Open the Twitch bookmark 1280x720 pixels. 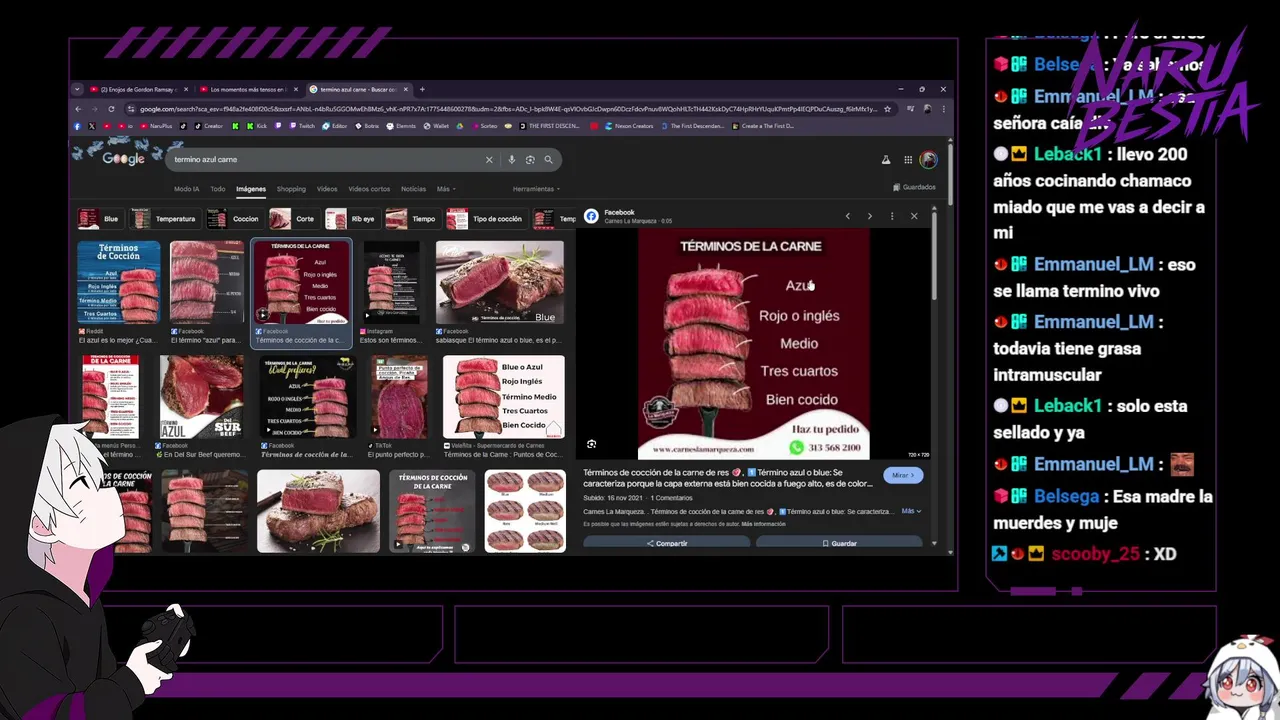point(302,126)
